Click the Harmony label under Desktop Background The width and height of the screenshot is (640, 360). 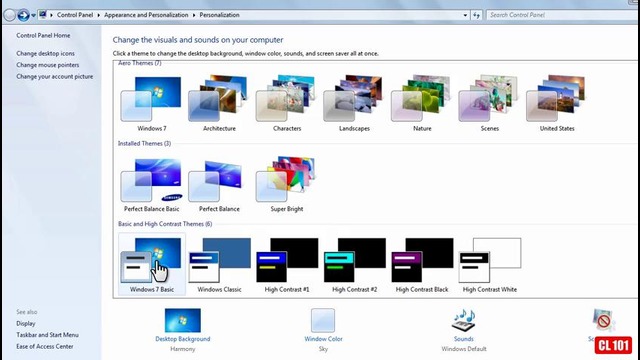(182, 349)
